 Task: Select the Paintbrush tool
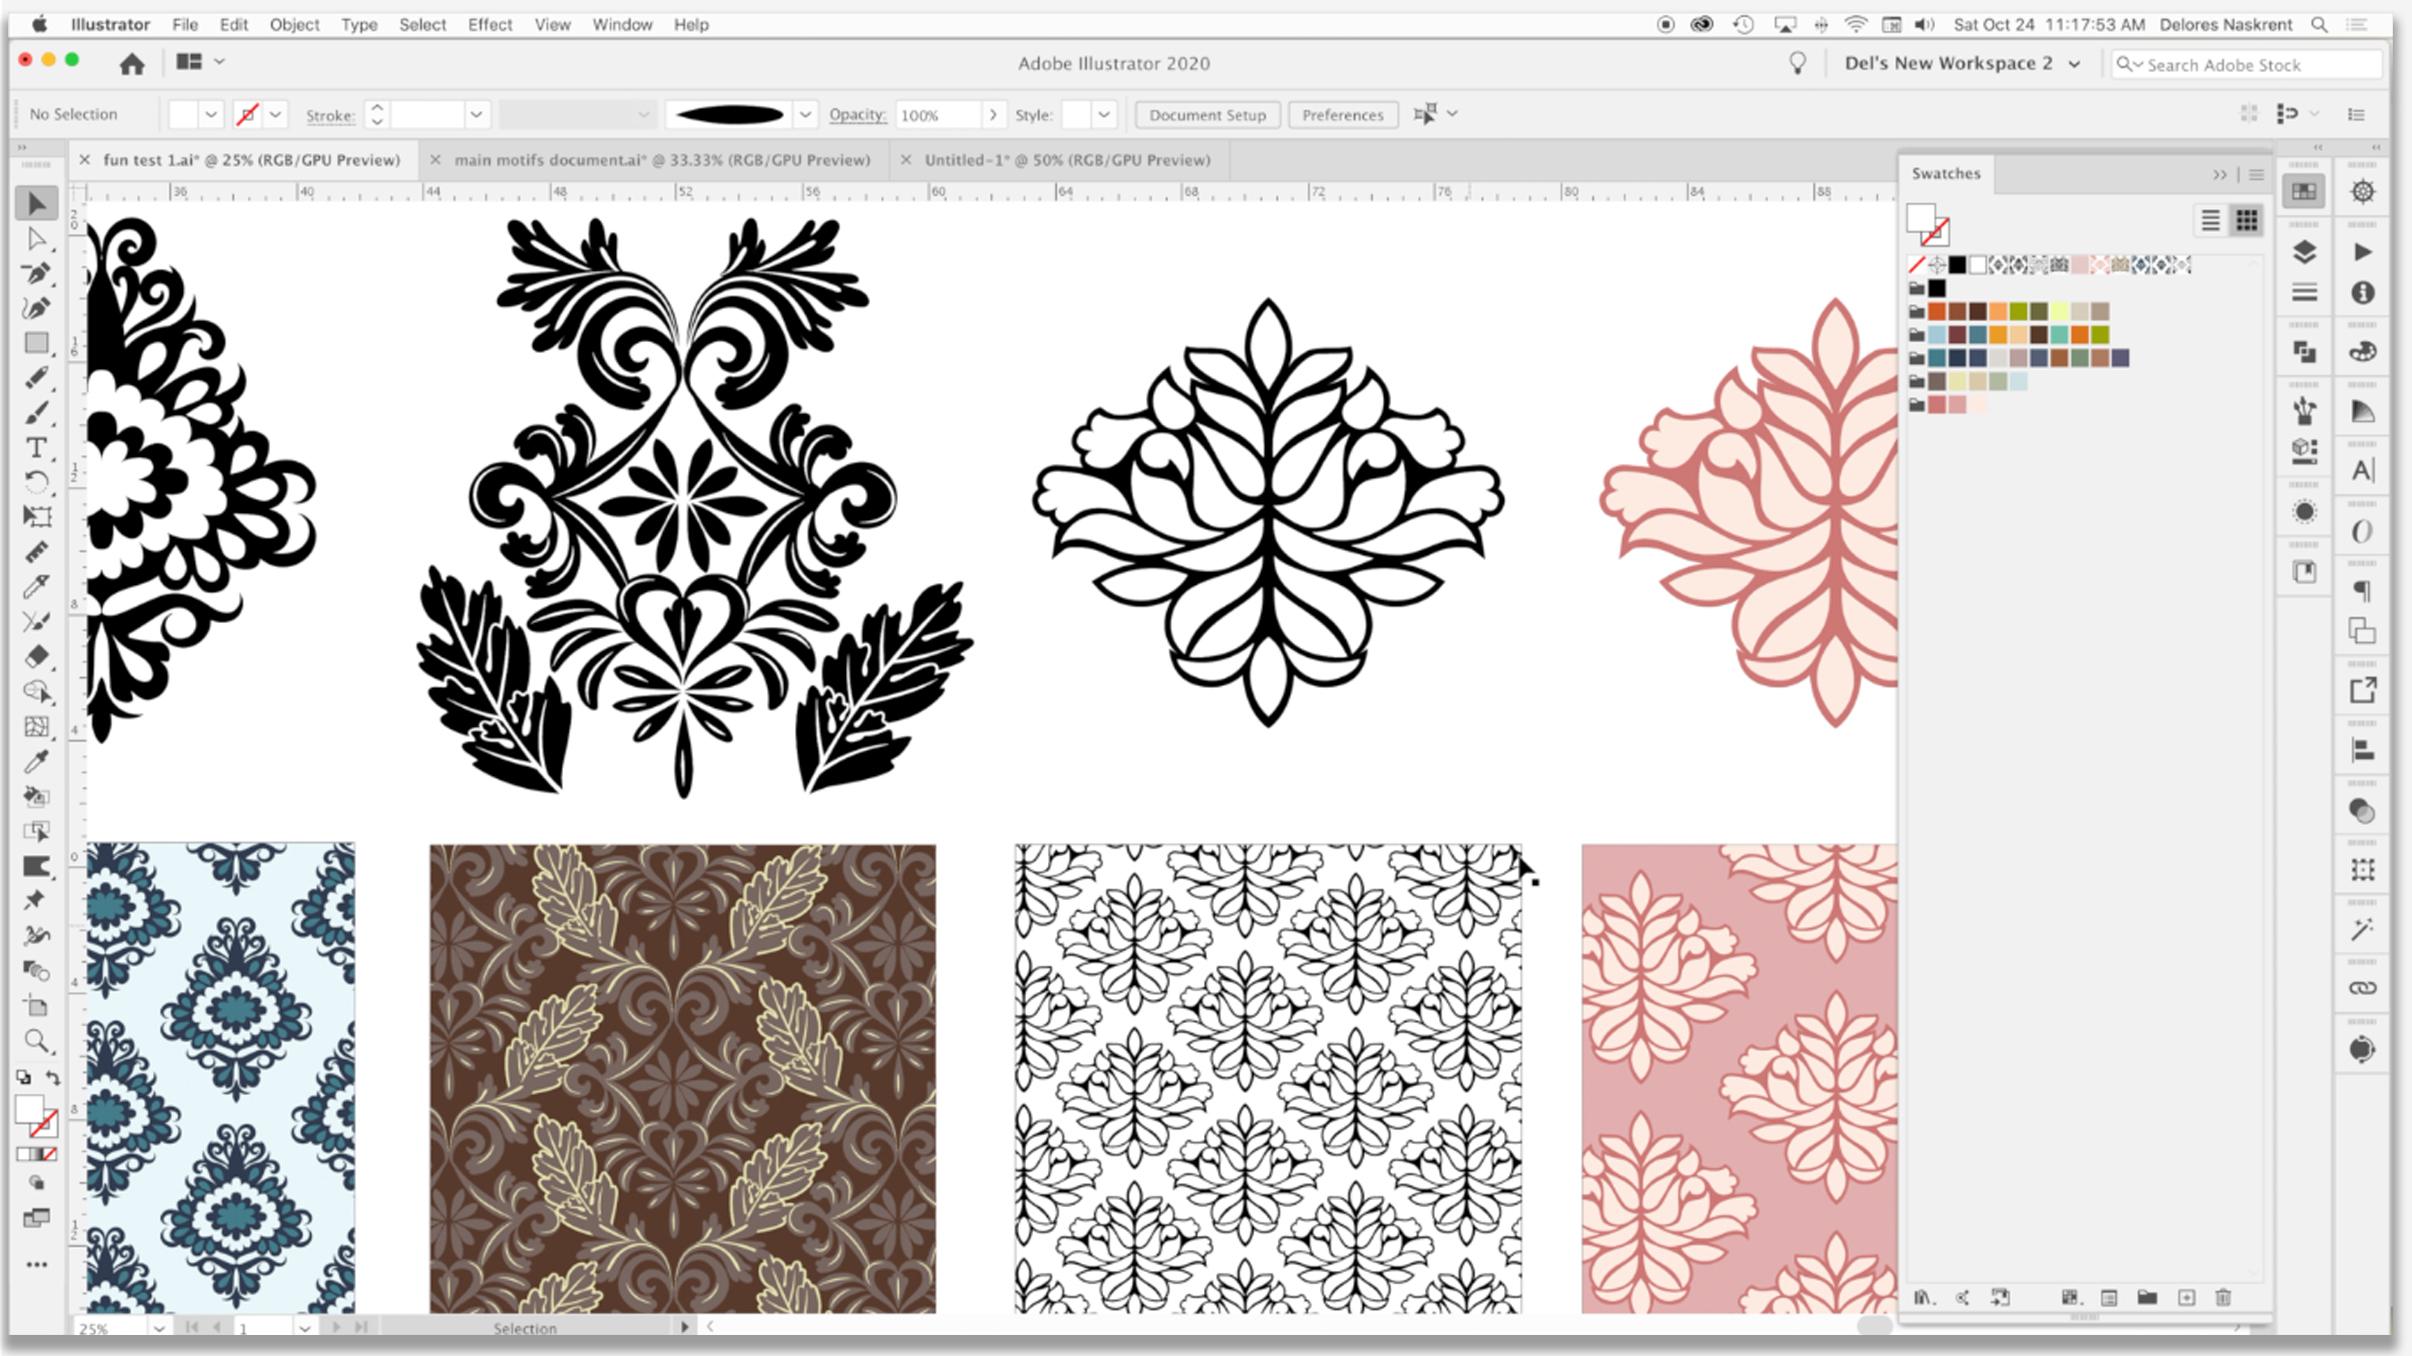(36, 412)
